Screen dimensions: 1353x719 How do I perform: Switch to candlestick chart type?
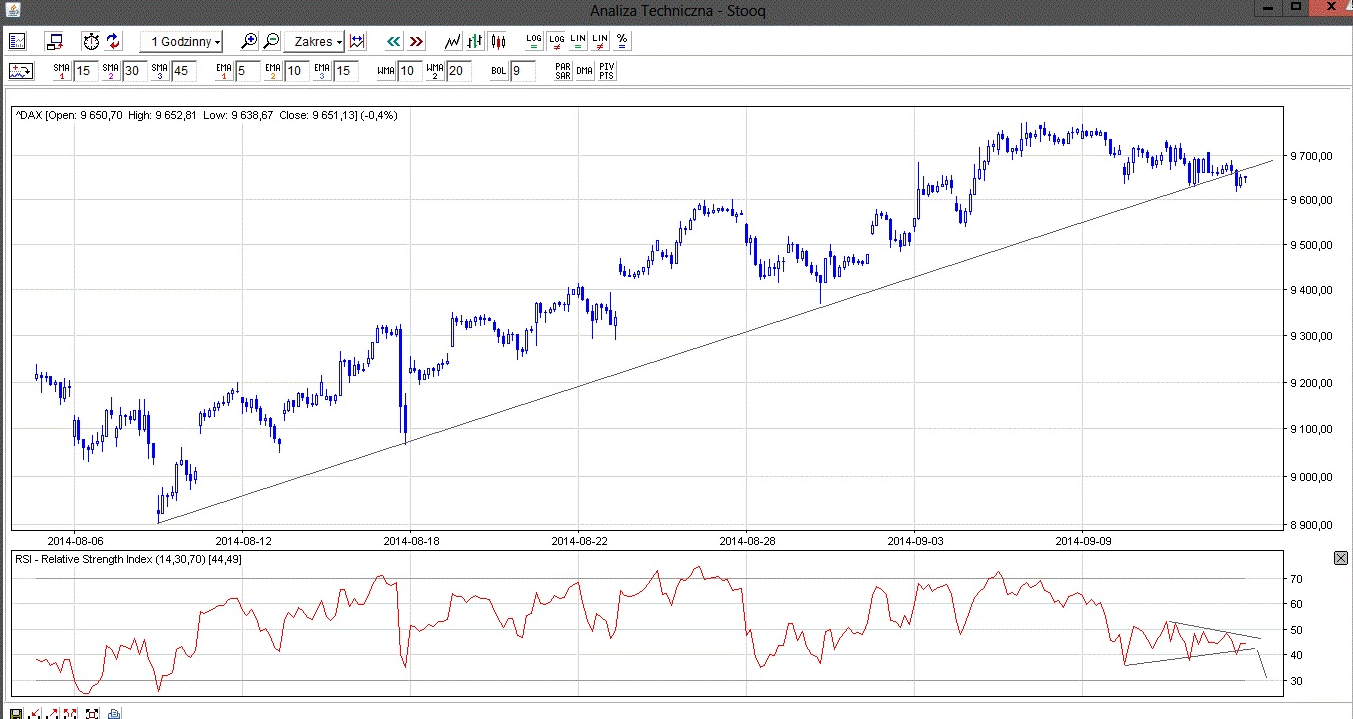click(x=499, y=41)
